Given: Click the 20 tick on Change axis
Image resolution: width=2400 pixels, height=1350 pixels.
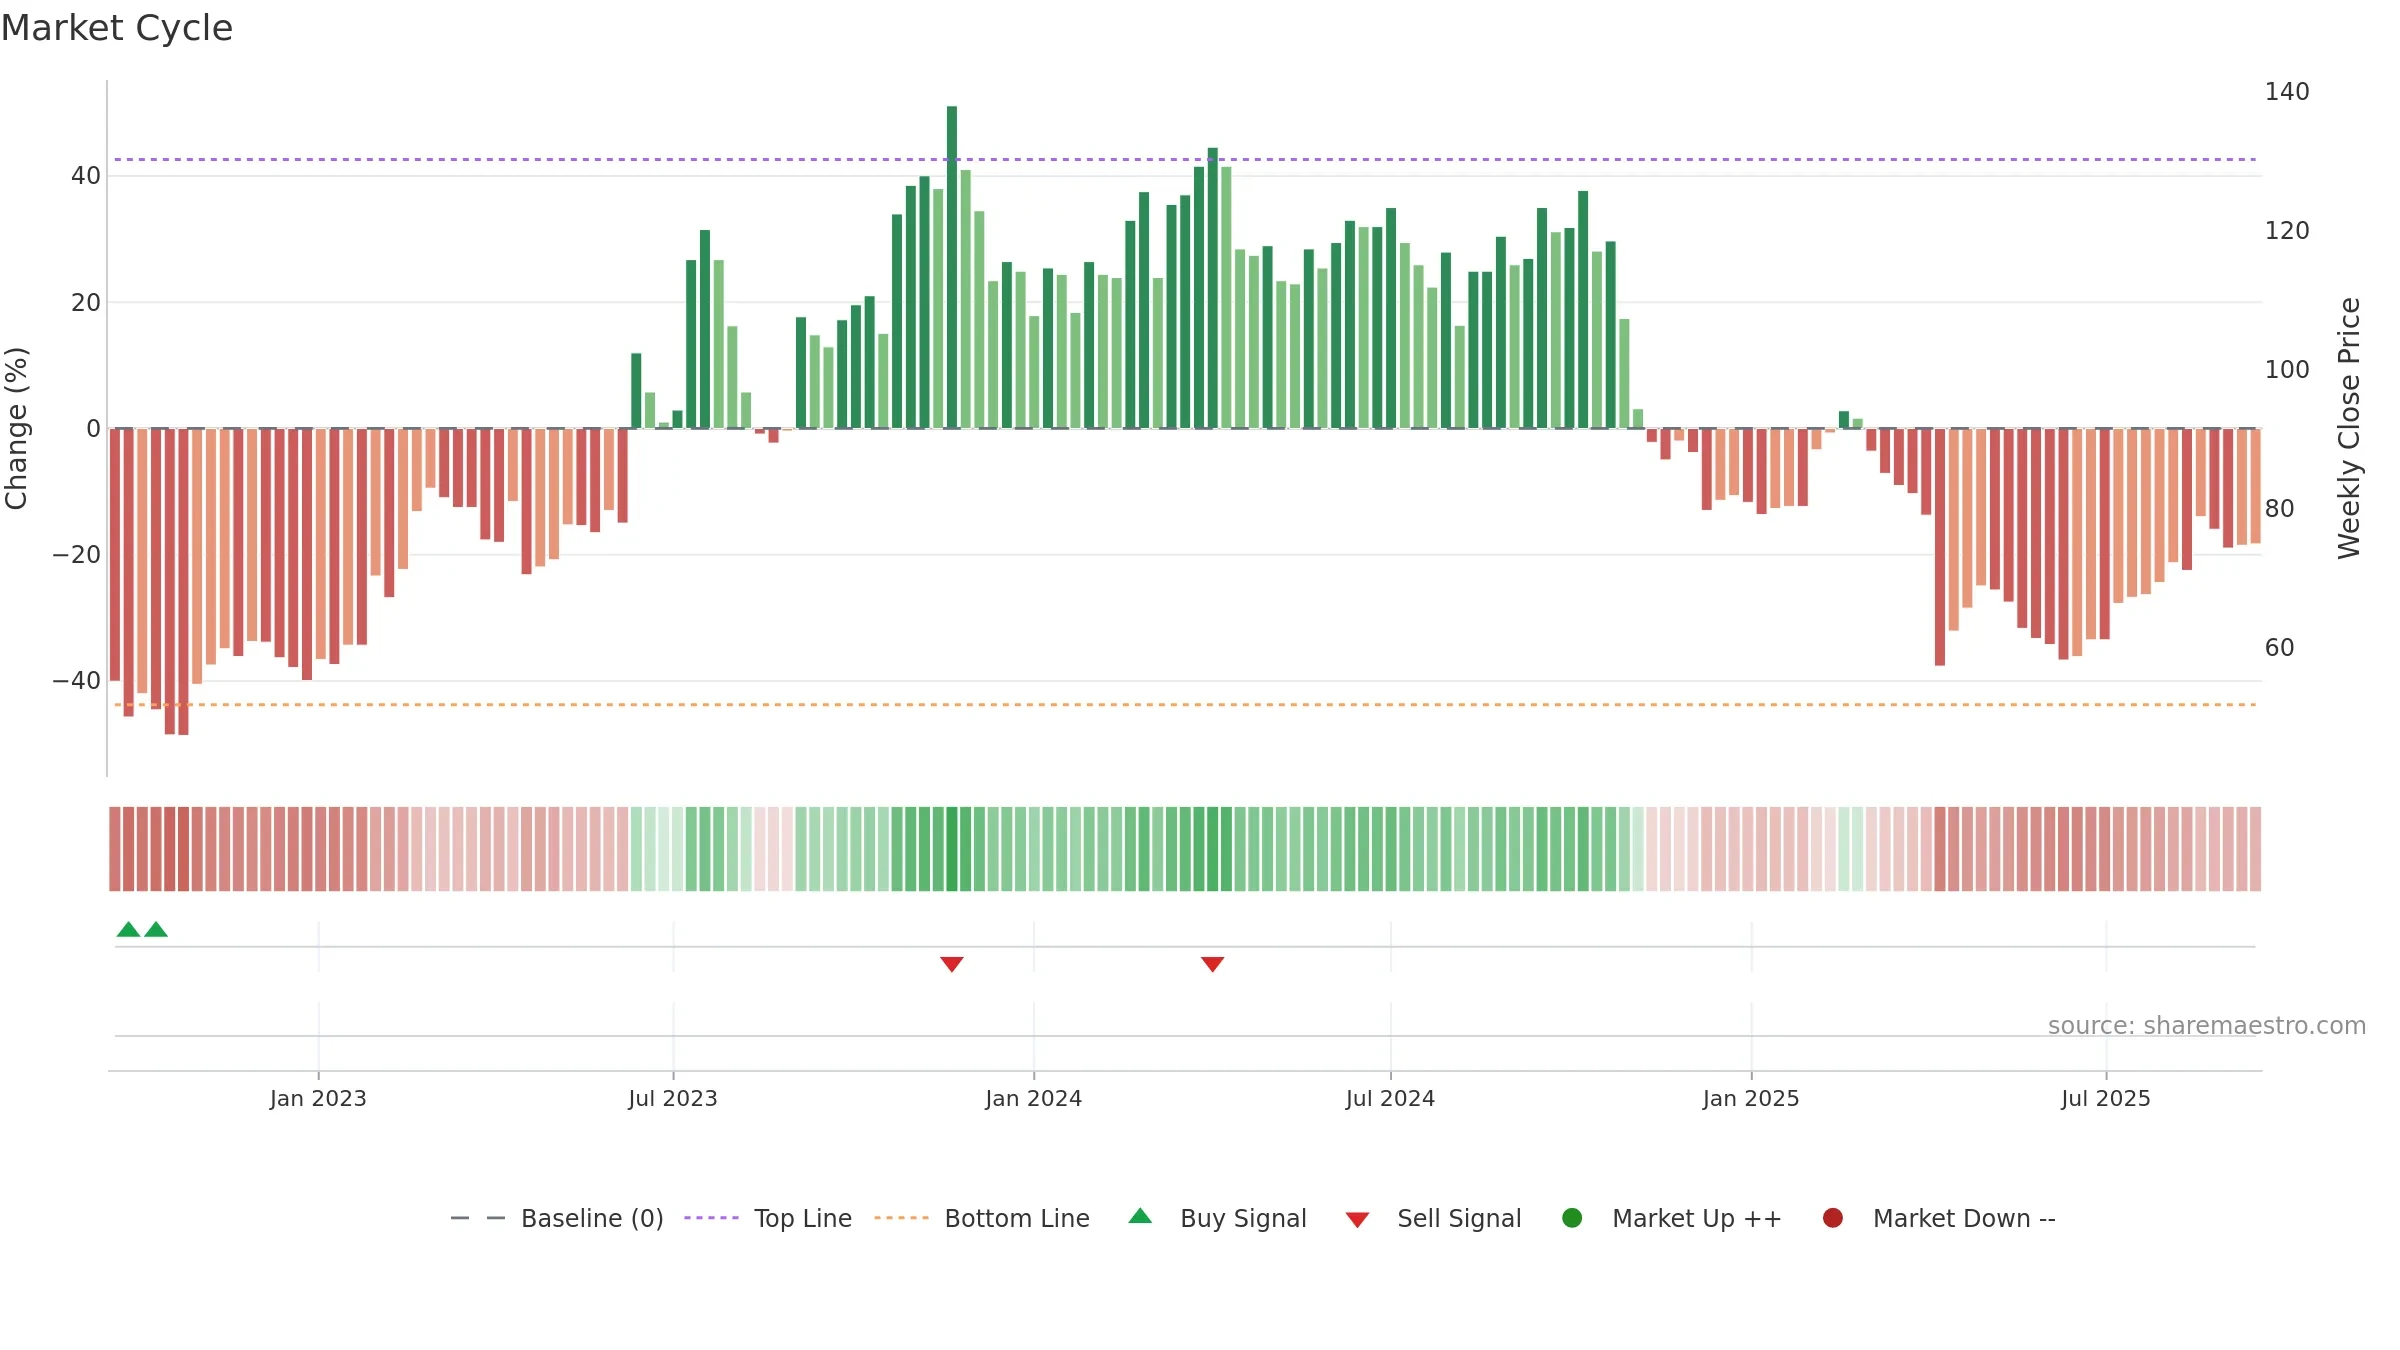Looking at the screenshot, I should coord(86,302).
